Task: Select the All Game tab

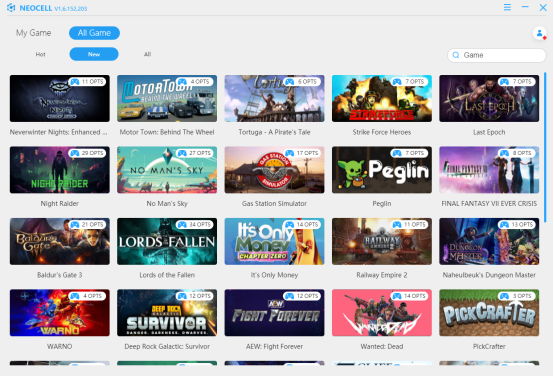Action: point(94,33)
